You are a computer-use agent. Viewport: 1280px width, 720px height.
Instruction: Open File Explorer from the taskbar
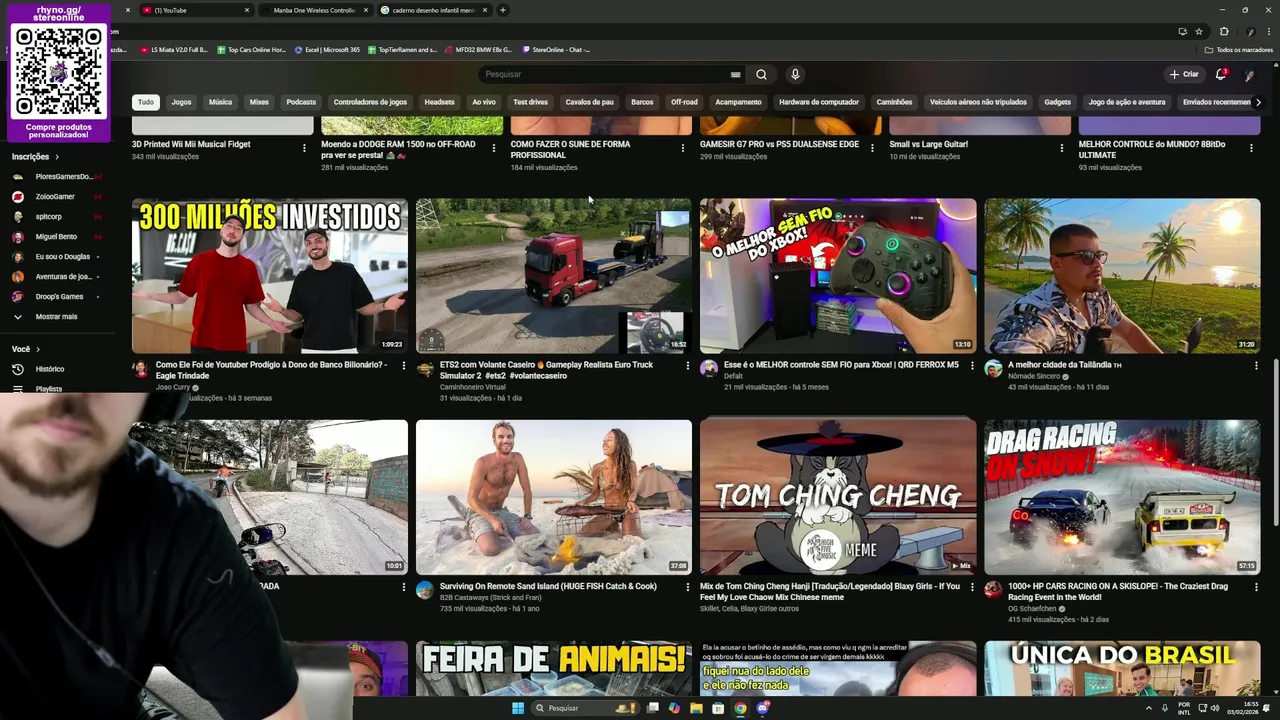[696, 708]
